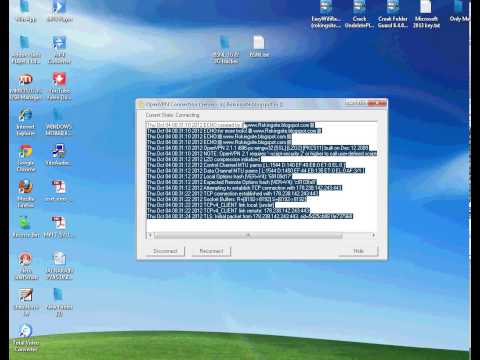The height and width of the screenshot is (360, 480).
Task: Open the Recycle Bin desktop icon
Action: (25, 227)
